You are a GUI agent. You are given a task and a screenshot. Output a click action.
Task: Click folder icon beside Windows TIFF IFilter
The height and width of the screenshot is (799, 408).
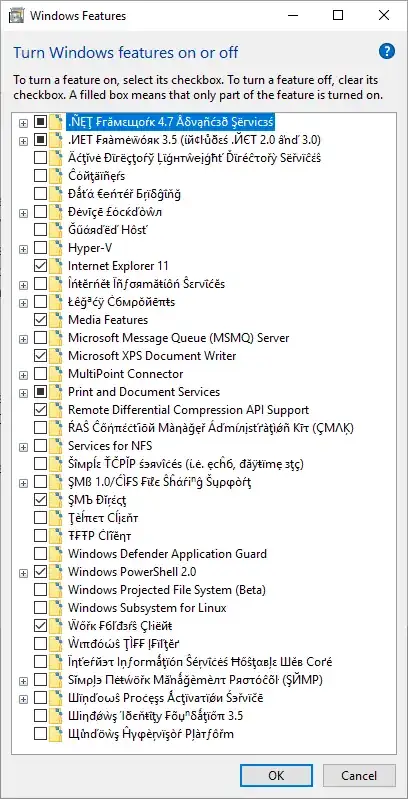point(57,644)
